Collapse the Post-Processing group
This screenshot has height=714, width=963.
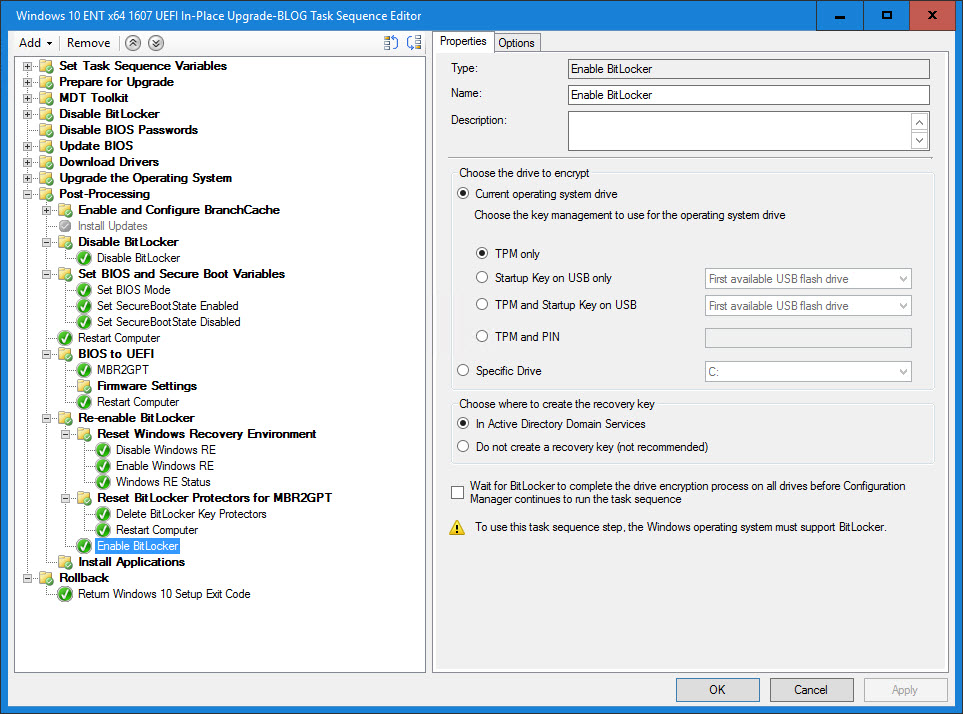[x=29, y=194]
